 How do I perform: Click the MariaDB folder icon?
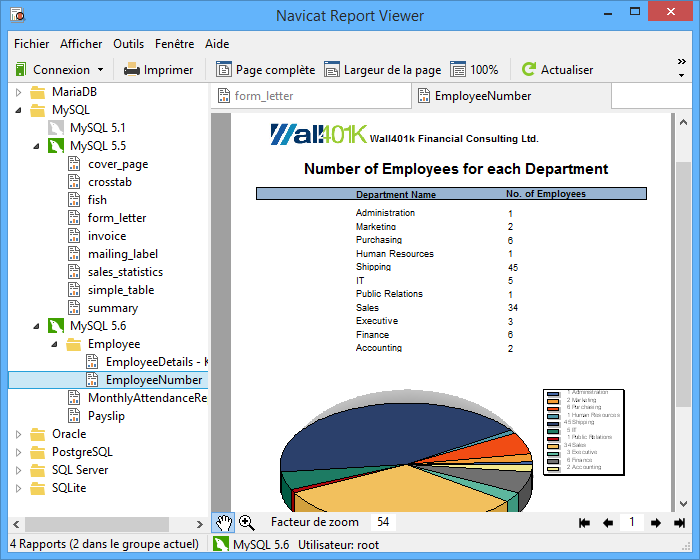tap(38, 92)
